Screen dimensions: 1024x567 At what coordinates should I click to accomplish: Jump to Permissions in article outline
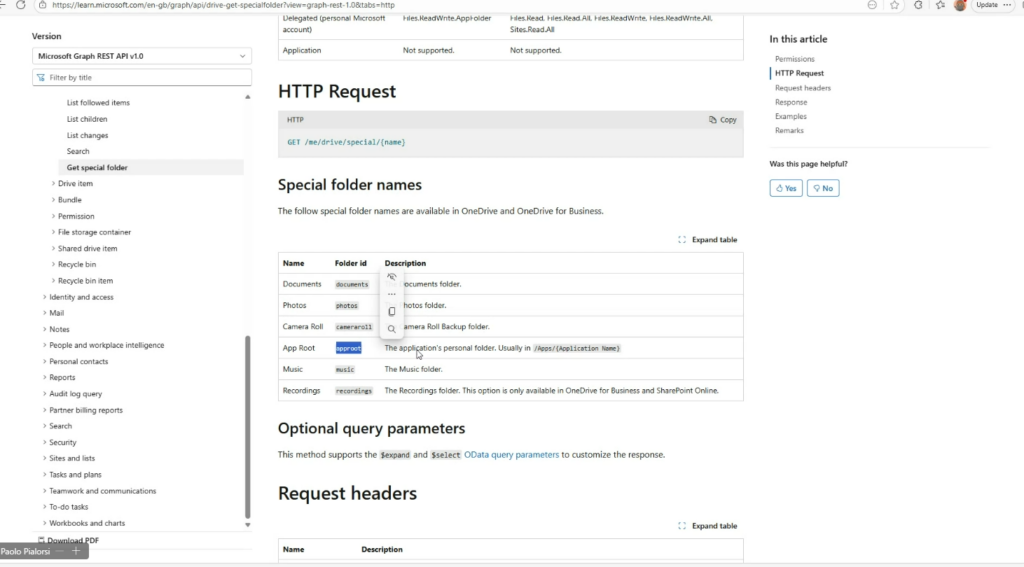coord(795,59)
